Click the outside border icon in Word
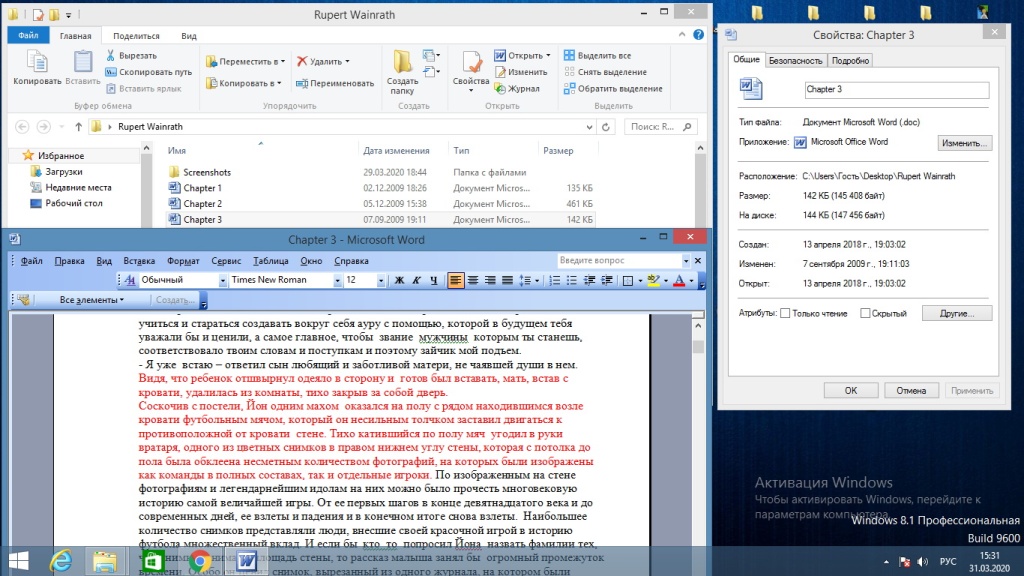 tap(628, 280)
